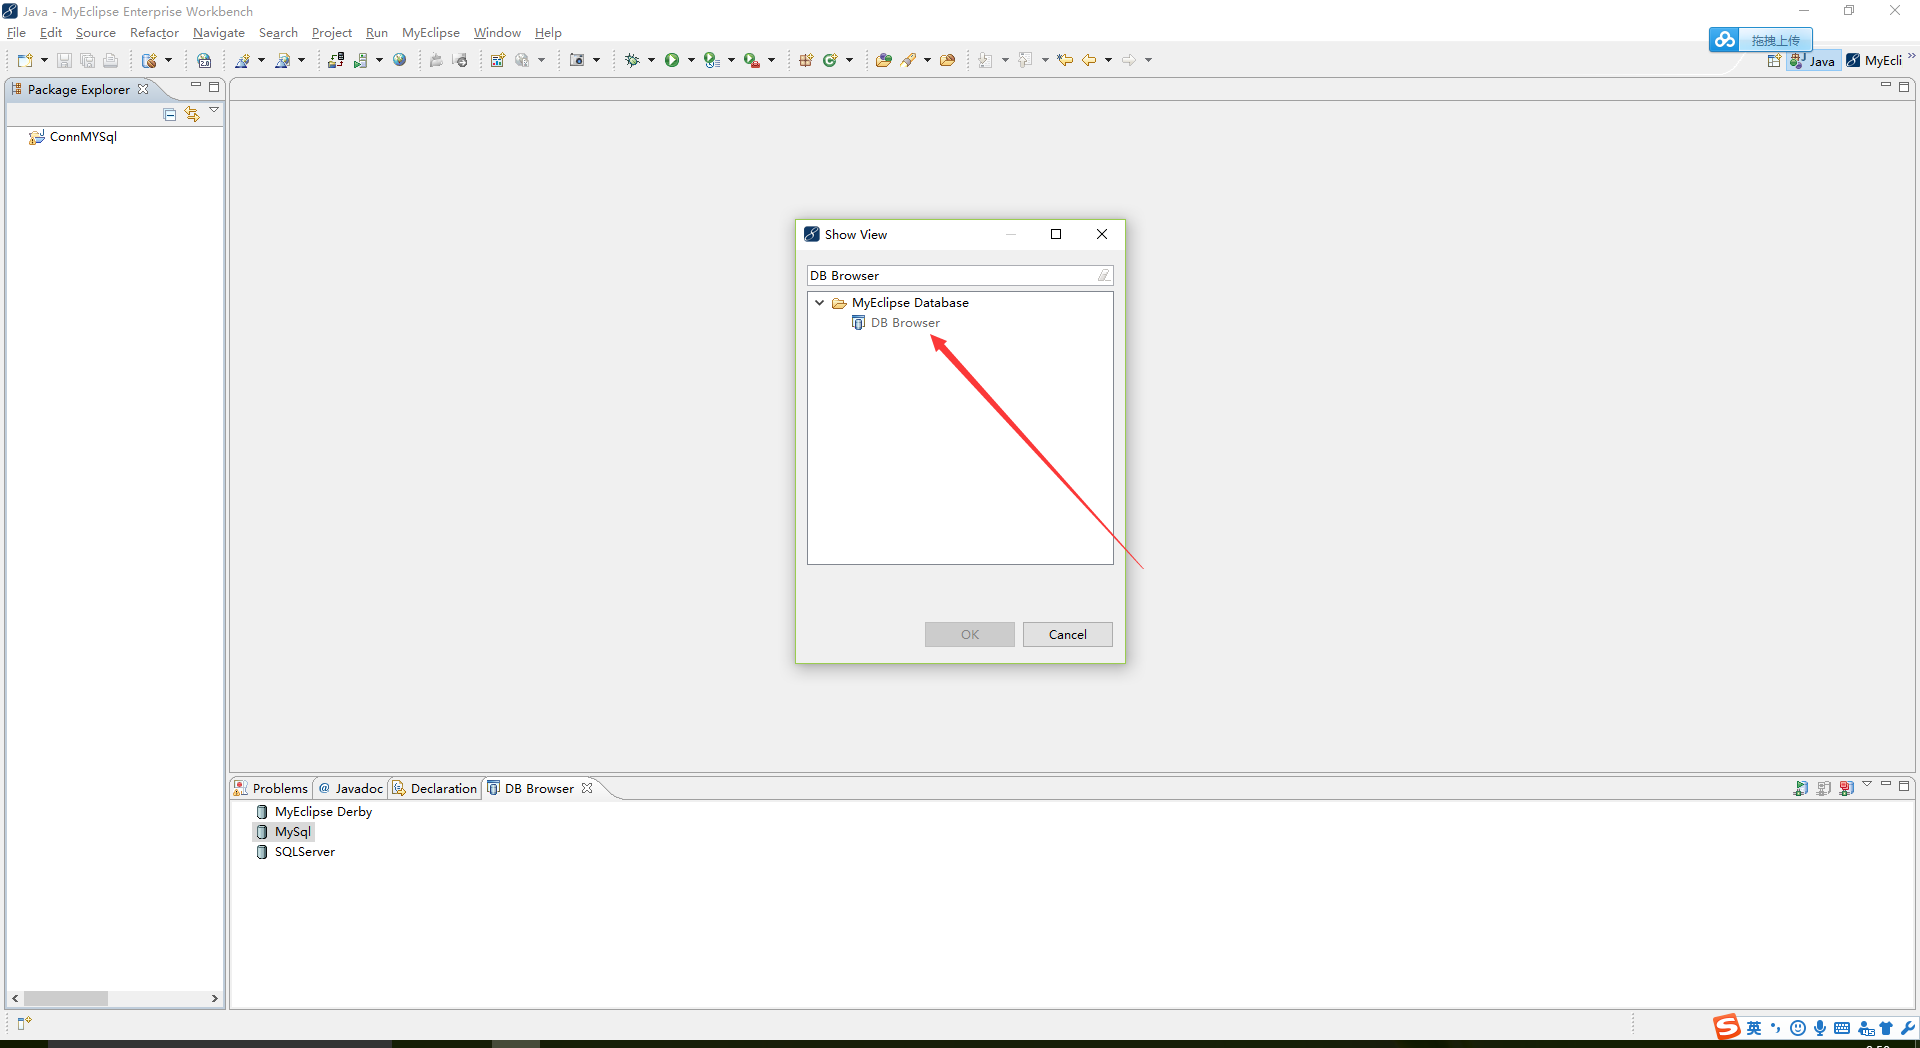This screenshot has height=1048, width=1920.
Task: Click the wrench settings icon in IME bar
Action: pos(1908,1028)
